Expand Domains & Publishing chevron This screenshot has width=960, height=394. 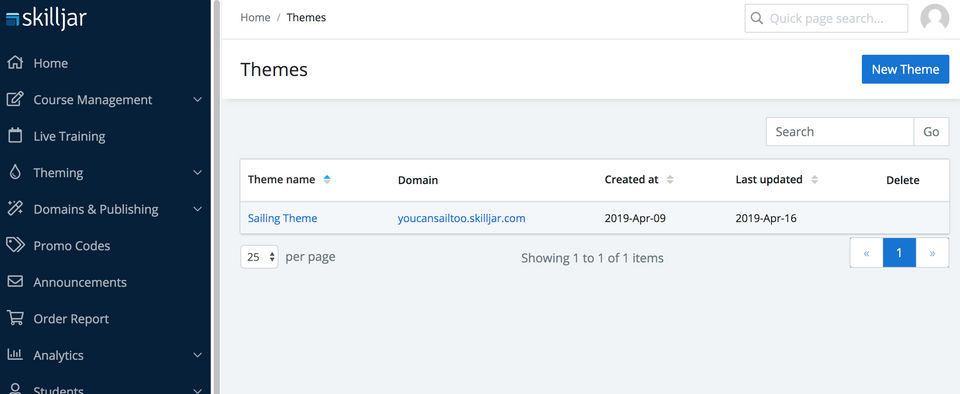tap(197, 209)
